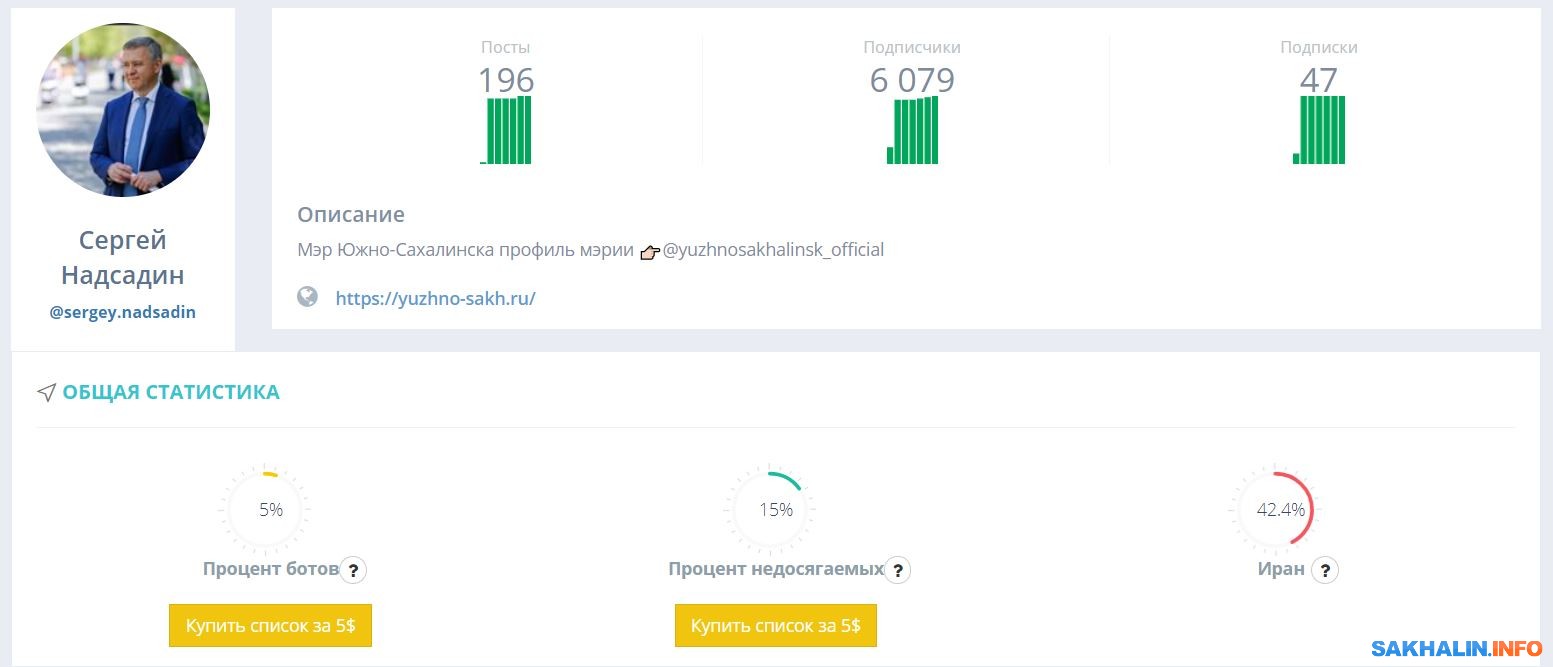Click the pointing hand emoji in the description
The height and width of the screenshot is (667, 1553).
tap(650, 251)
